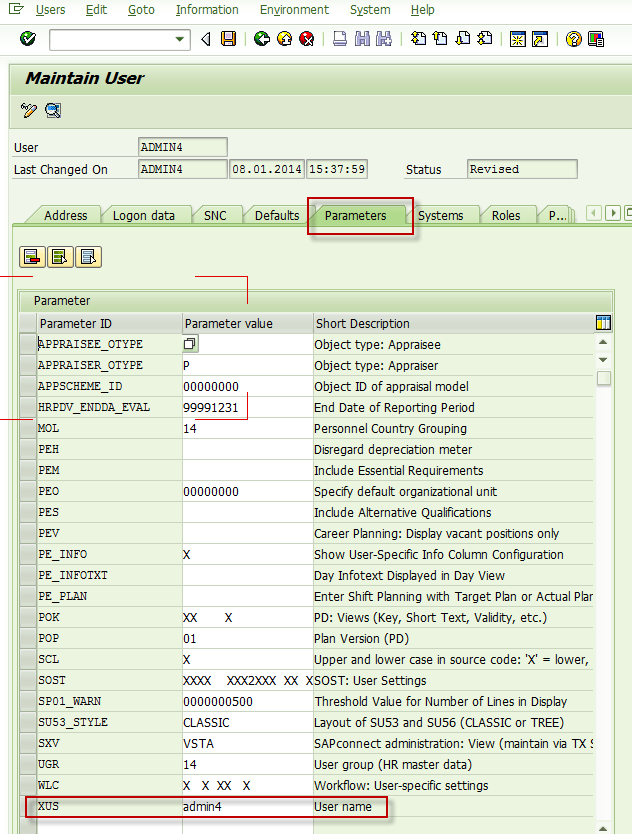Click the Other User icon below the title
Image resolution: width=632 pixels, height=834 pixels.
53,110
